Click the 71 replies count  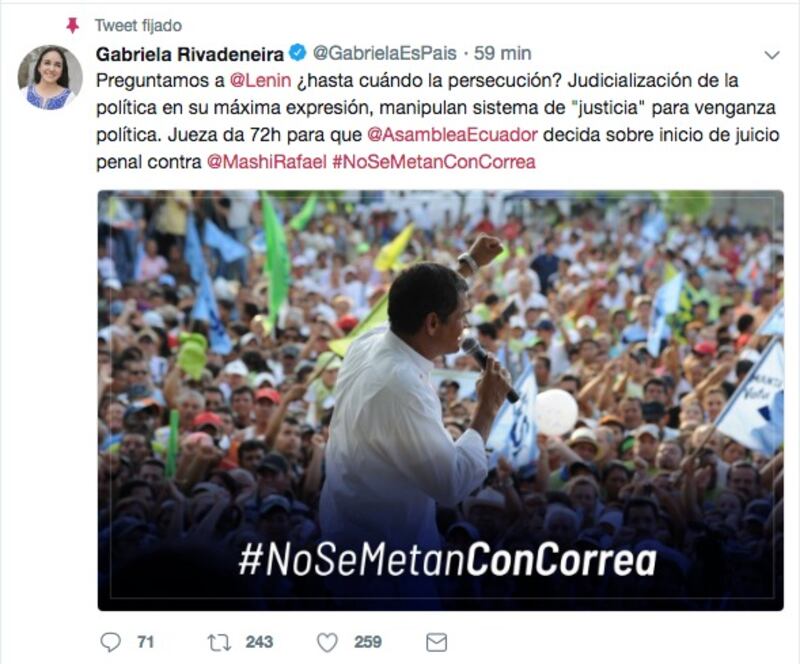145,642
